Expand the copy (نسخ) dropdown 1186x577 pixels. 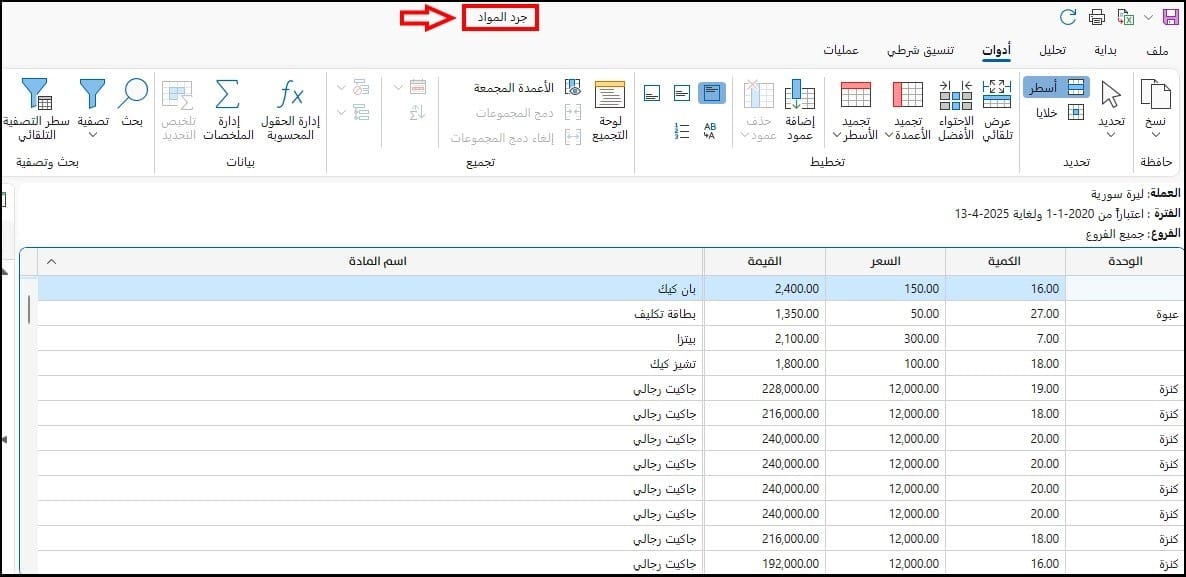[1155, 135]
